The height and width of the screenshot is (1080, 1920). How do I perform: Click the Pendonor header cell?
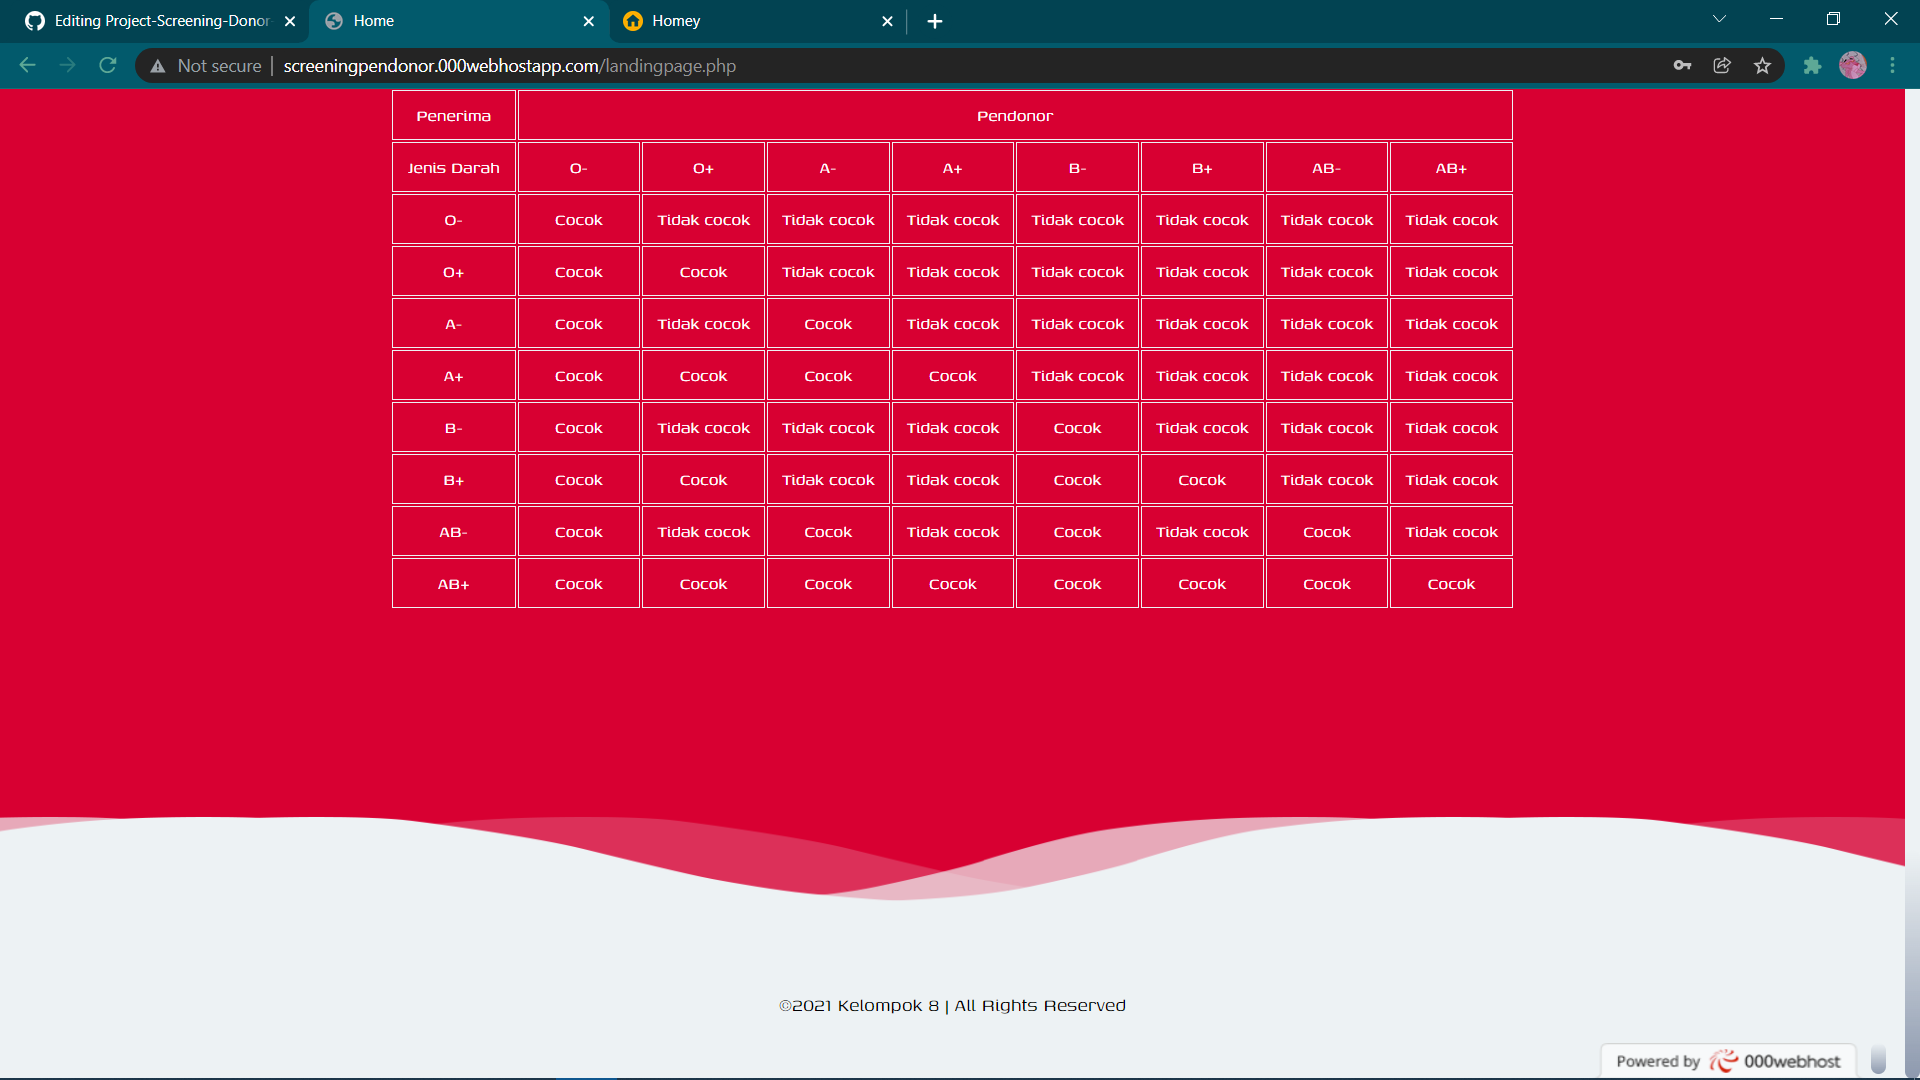click(x=1015, y=116)
